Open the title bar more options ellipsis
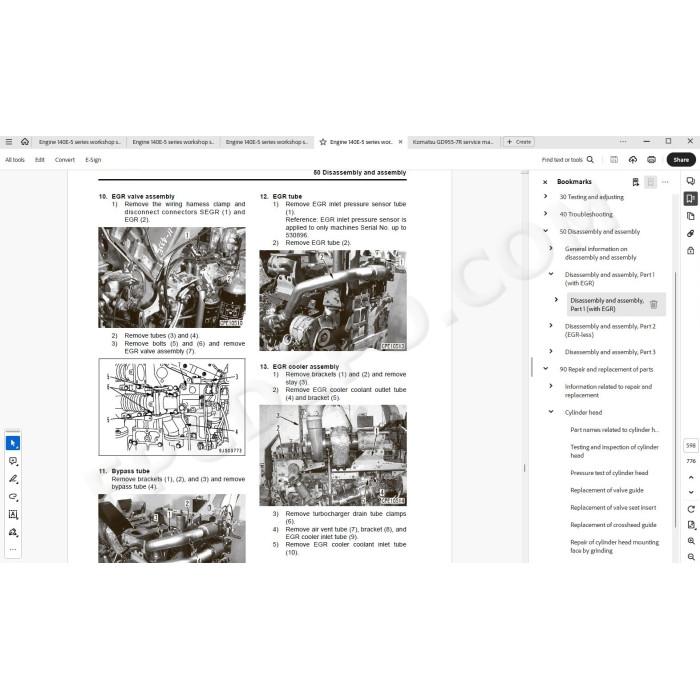The height and width of the screenshot is (700, 700). coord(623,142)
